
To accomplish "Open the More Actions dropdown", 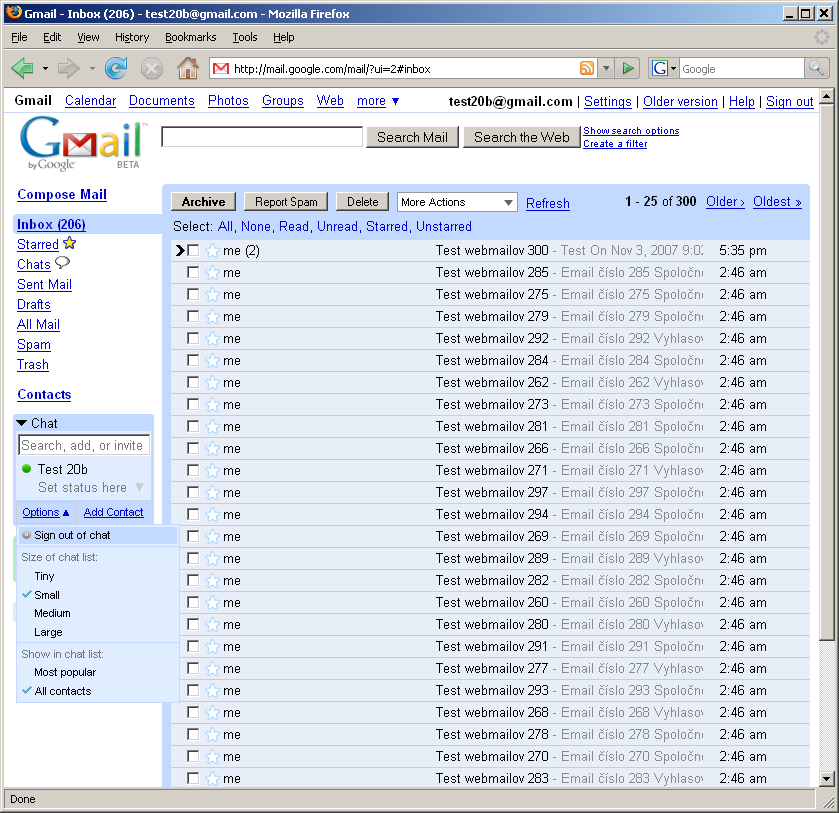I will coord(457,202).
